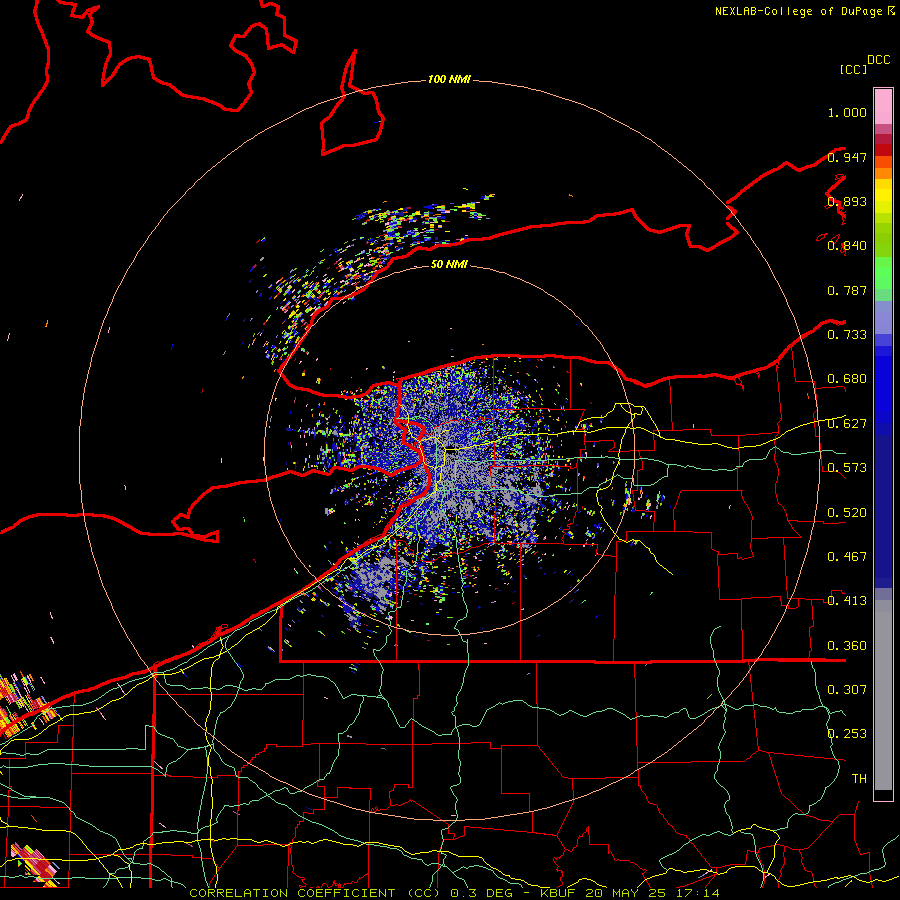Click the 1.000 value on the color scale
Screen dimensions: 900x900
click(847, 112)
